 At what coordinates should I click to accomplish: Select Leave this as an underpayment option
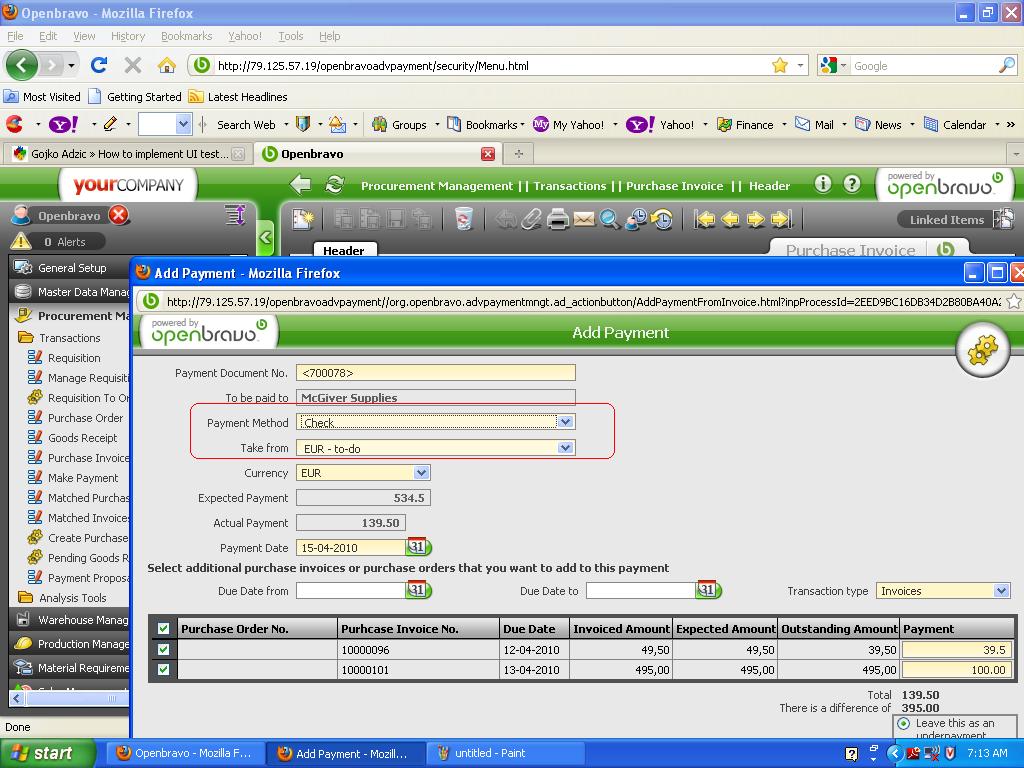904,723
